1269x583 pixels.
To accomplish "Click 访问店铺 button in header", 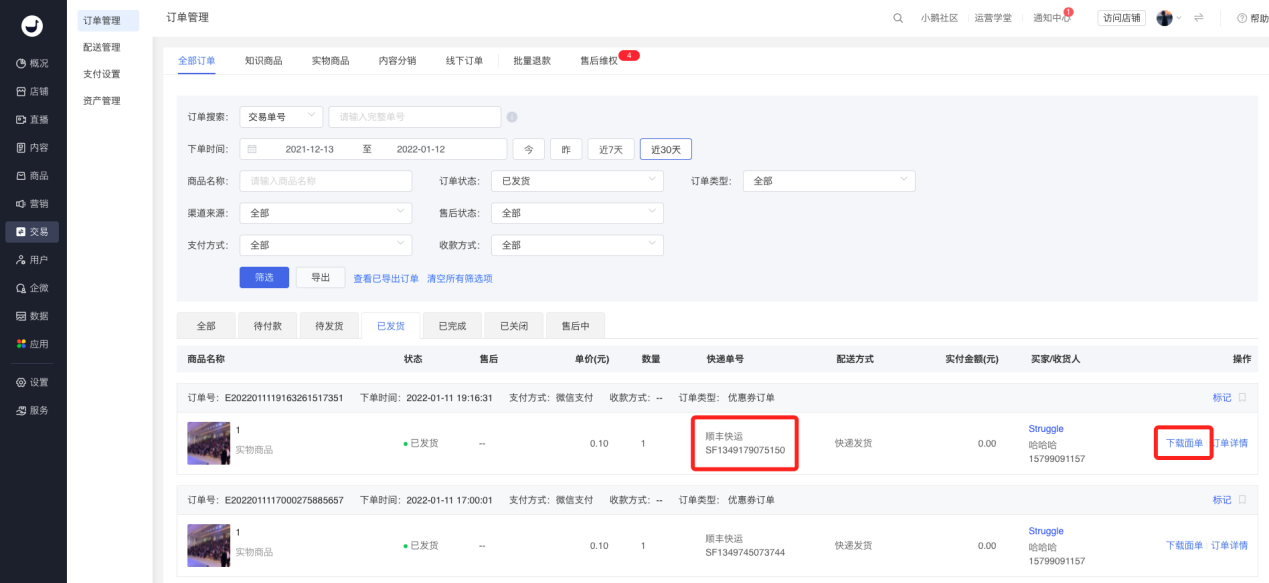I will point(1122,18).
